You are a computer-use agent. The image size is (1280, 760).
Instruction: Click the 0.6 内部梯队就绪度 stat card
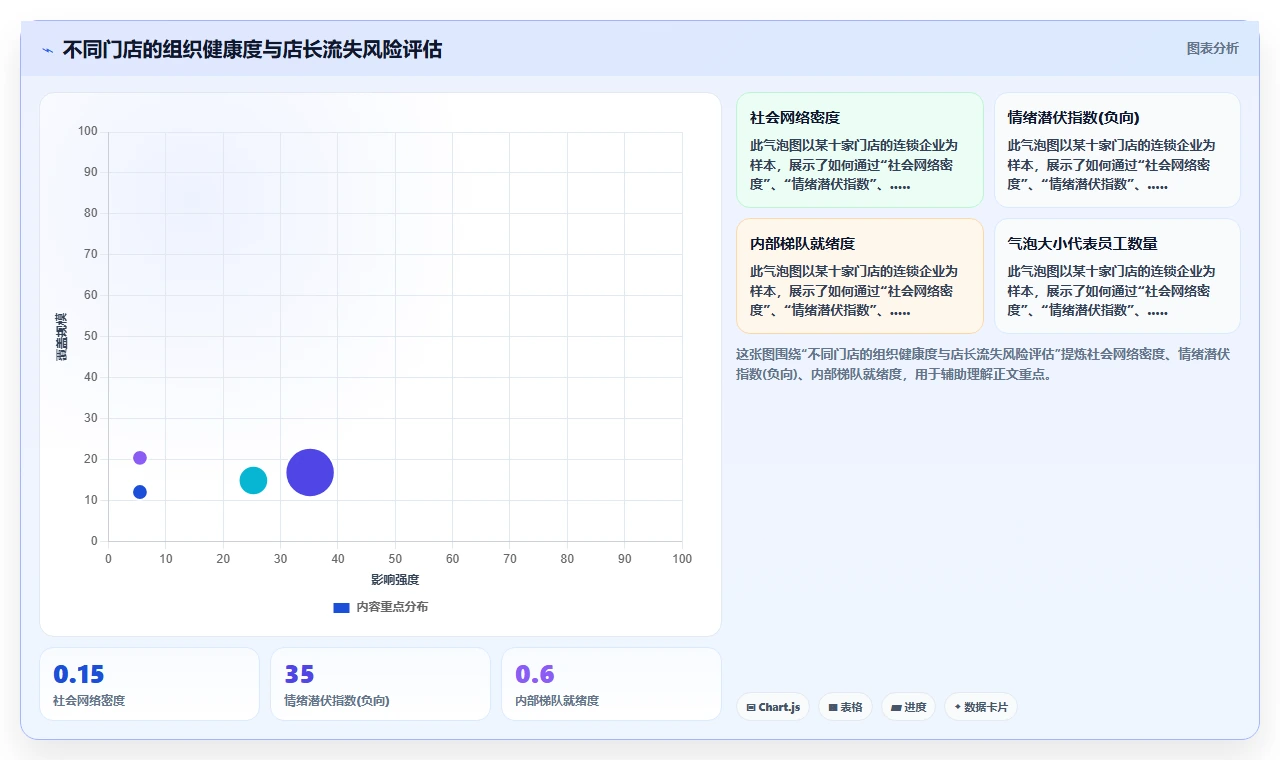[x=611, y=684]
